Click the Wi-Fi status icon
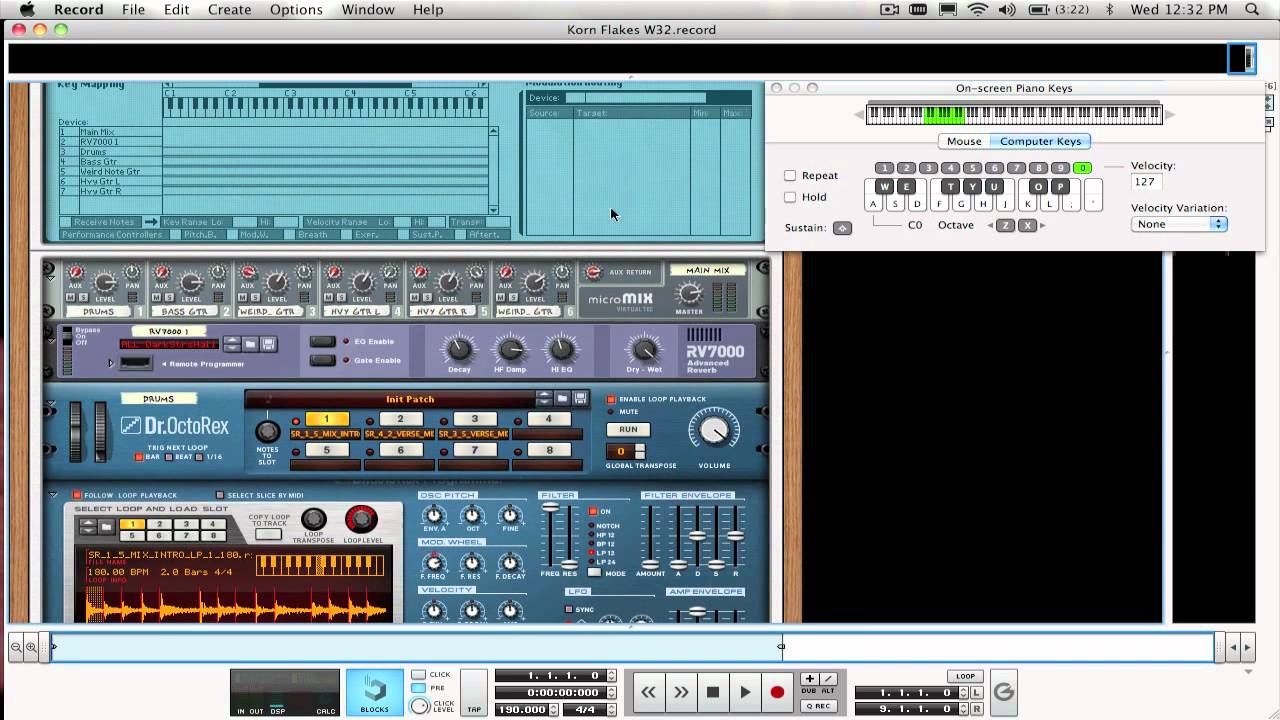This screenshot has height=720, width=1280. pyautogui.click(x=978, y=10)
